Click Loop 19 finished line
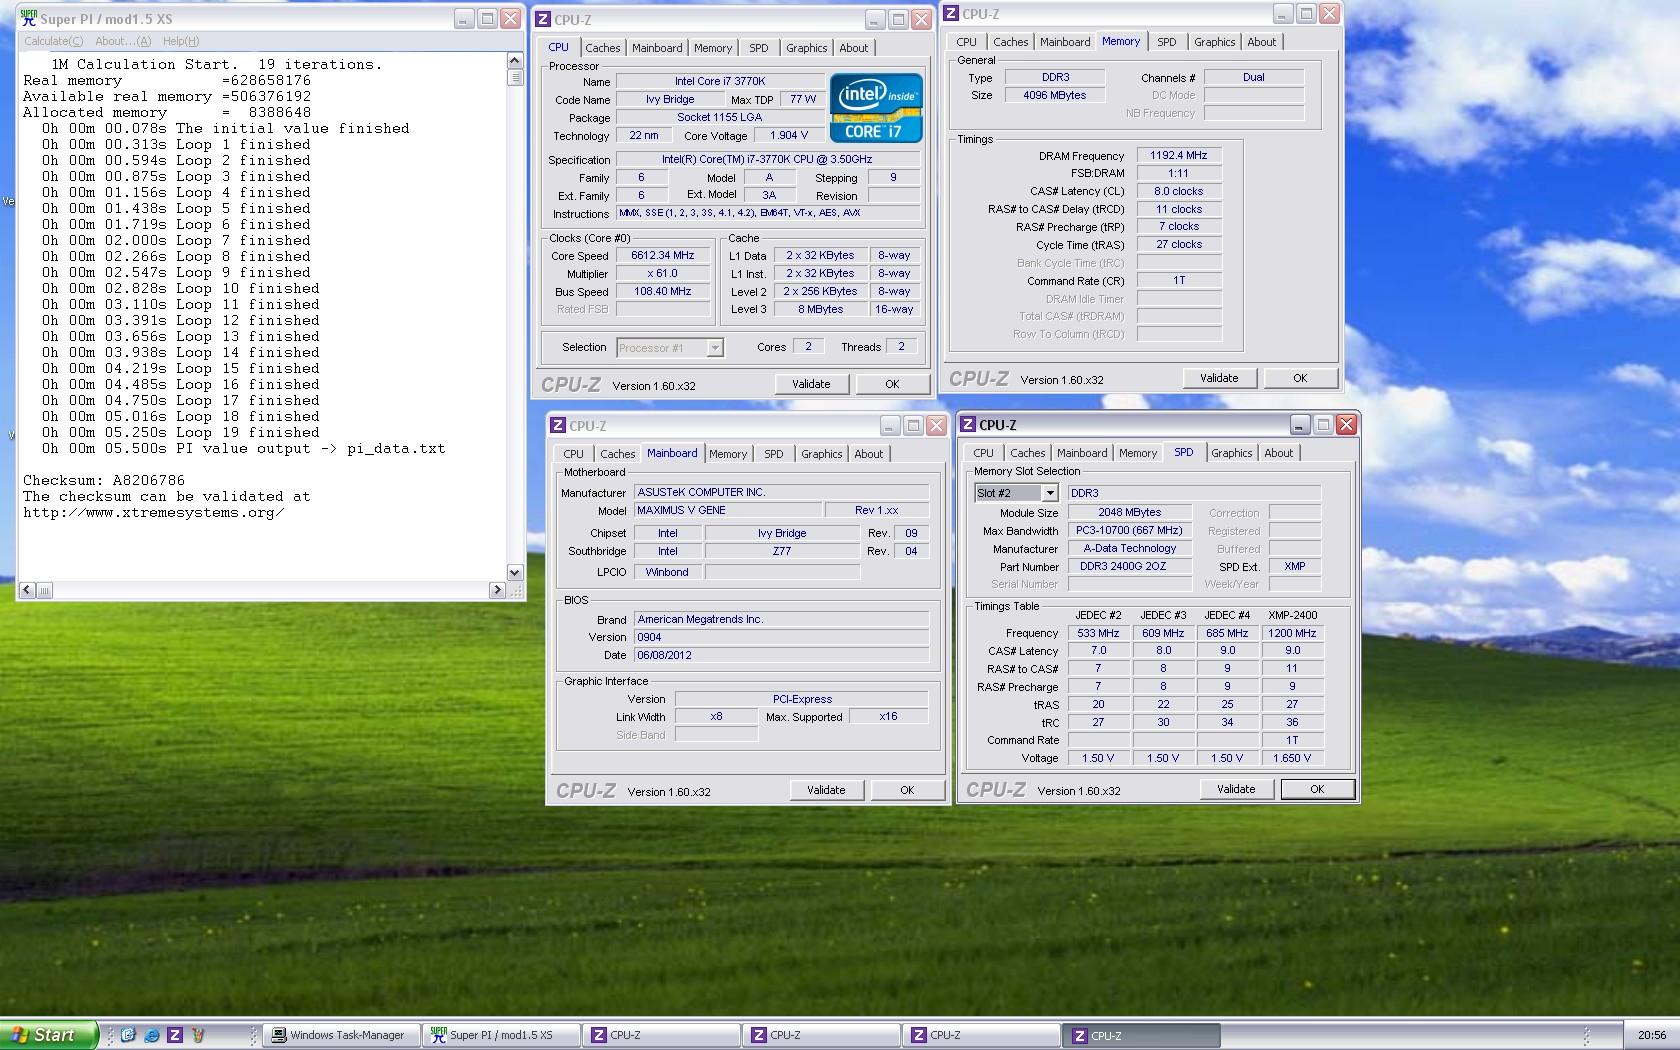1680x1050 pixels. [181, 432]
